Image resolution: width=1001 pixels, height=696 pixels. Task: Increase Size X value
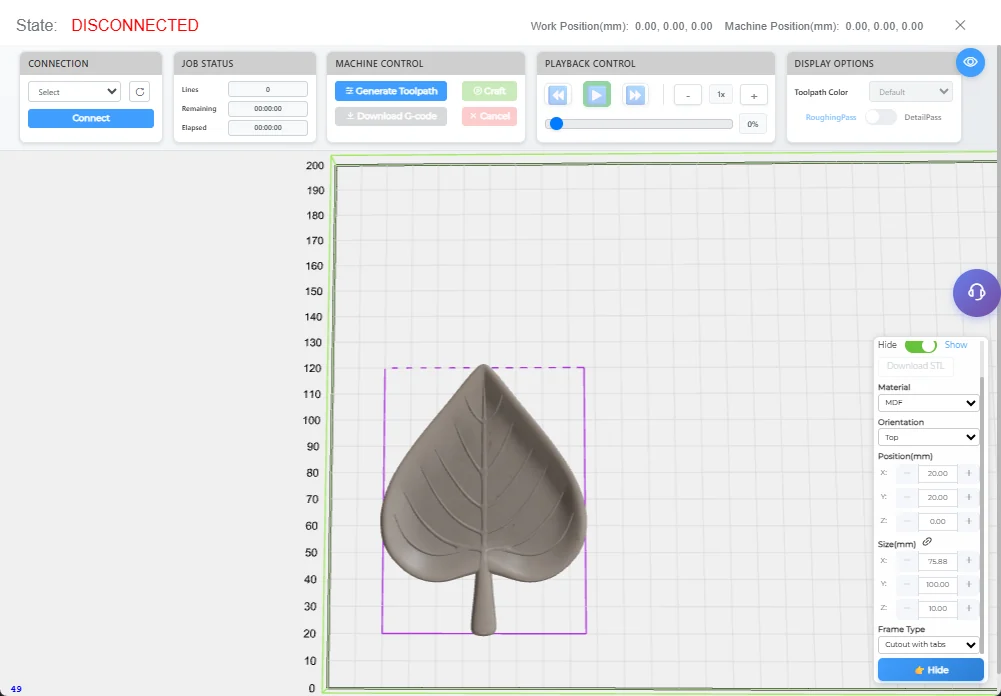pyautogui.click(x=968, y=561)
